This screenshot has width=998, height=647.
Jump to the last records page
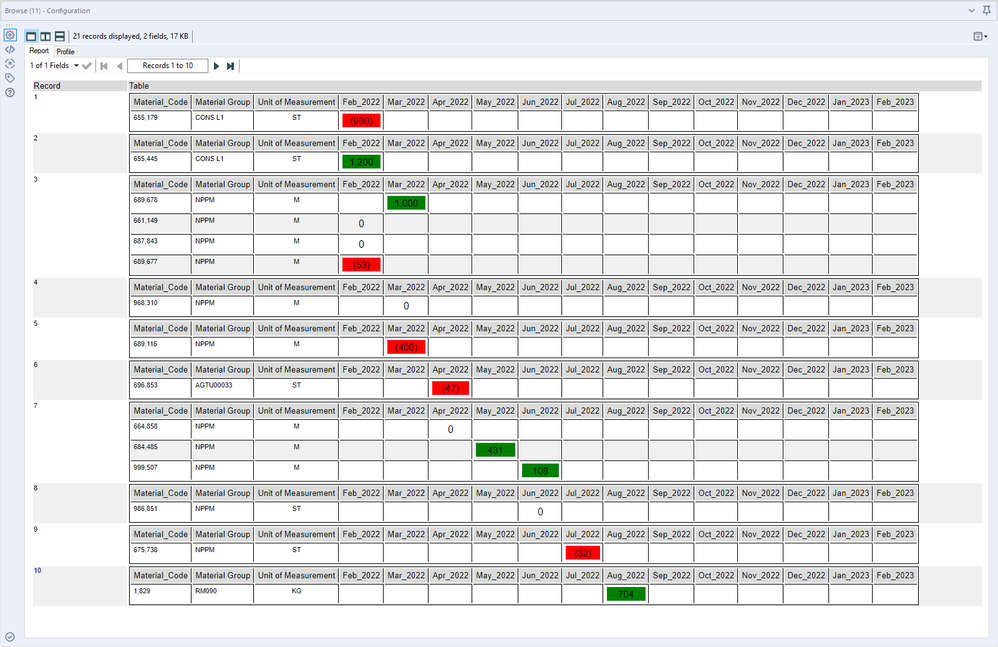[x=230, y=66]
